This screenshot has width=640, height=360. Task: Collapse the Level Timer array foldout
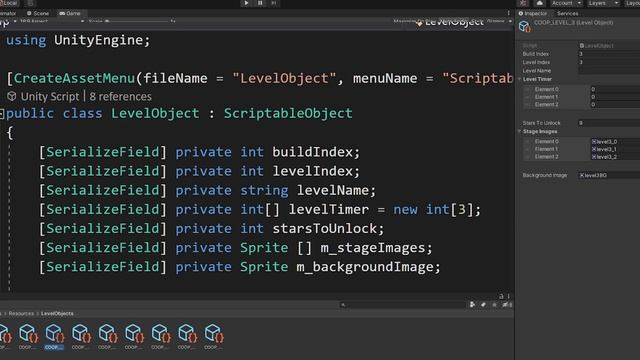520,79
